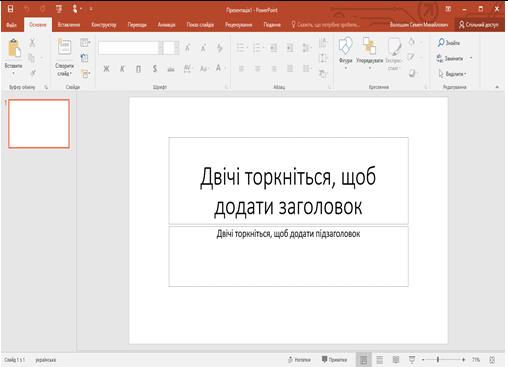The width and height of the screenshot is (508, 367).
Task: Open shape outline pencil icon
Action: coord(412,57)
